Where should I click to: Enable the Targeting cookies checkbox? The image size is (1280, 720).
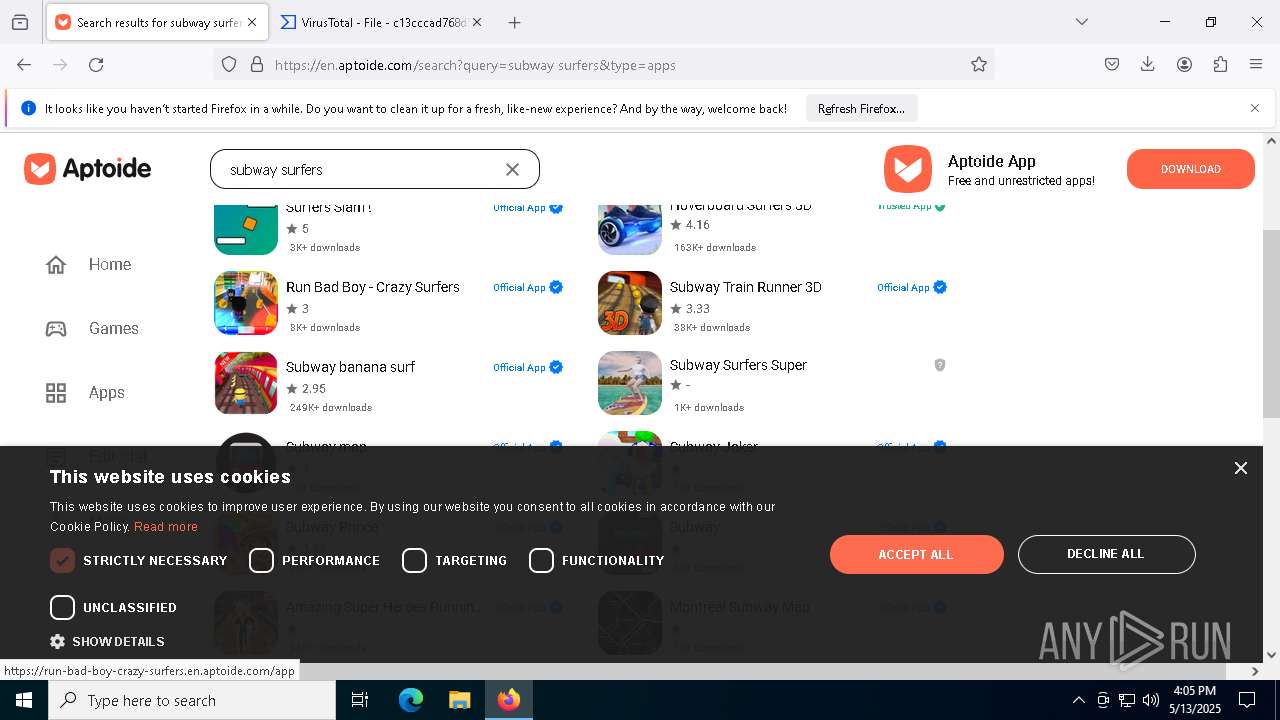pos(414,561)
